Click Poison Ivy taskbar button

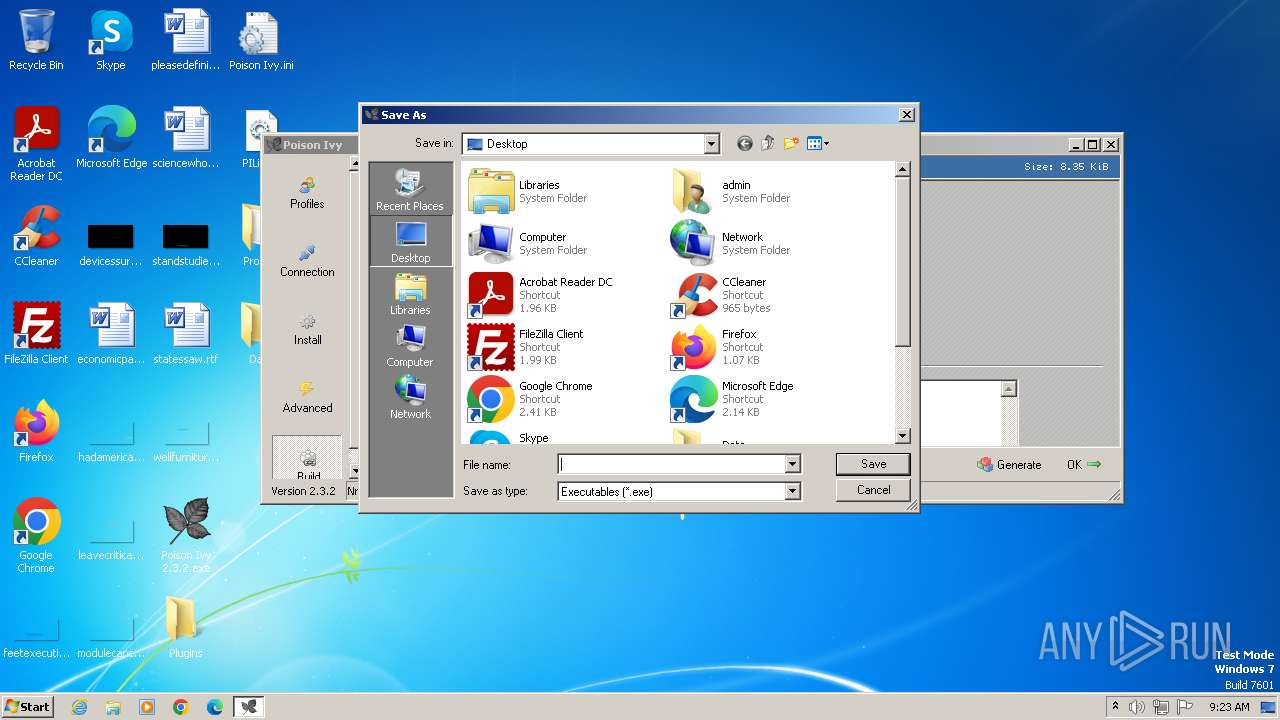point(248,707)
